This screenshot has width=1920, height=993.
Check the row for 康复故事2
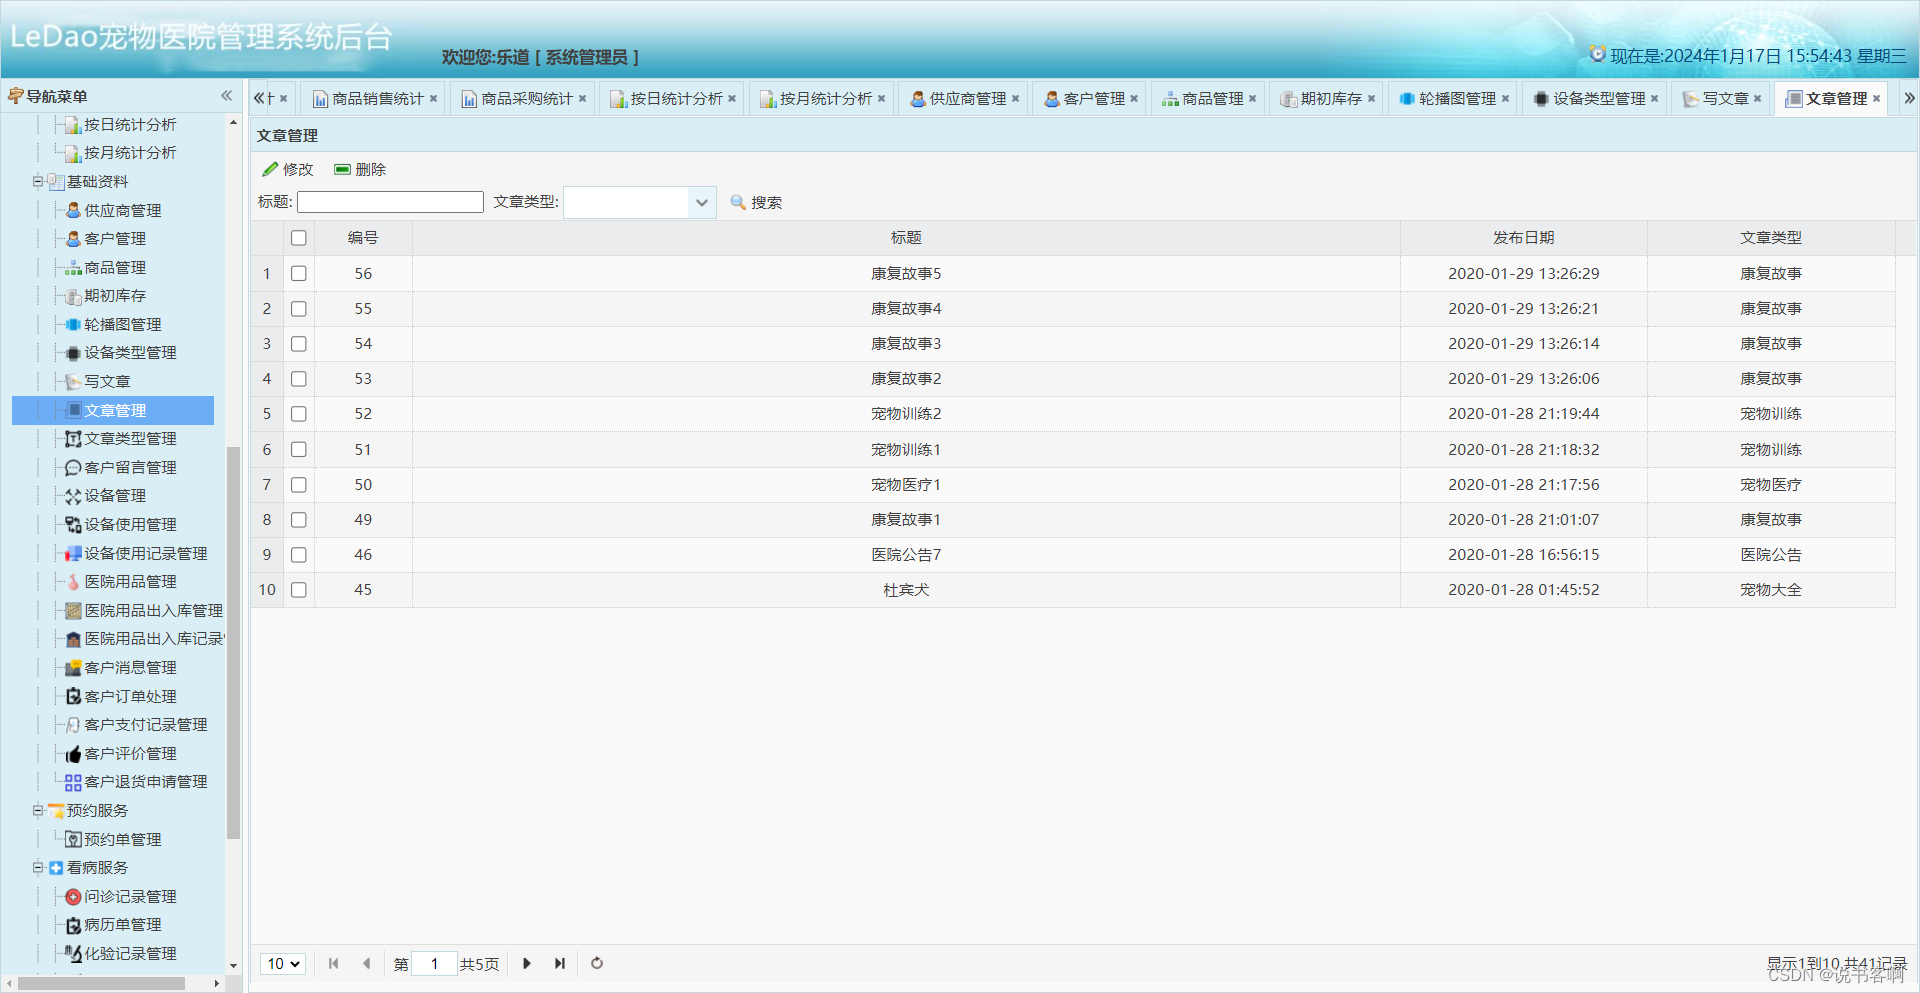299,379
